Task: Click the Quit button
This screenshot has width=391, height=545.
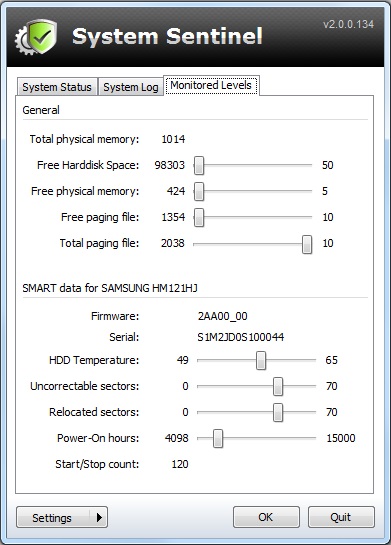Action: 341,517
